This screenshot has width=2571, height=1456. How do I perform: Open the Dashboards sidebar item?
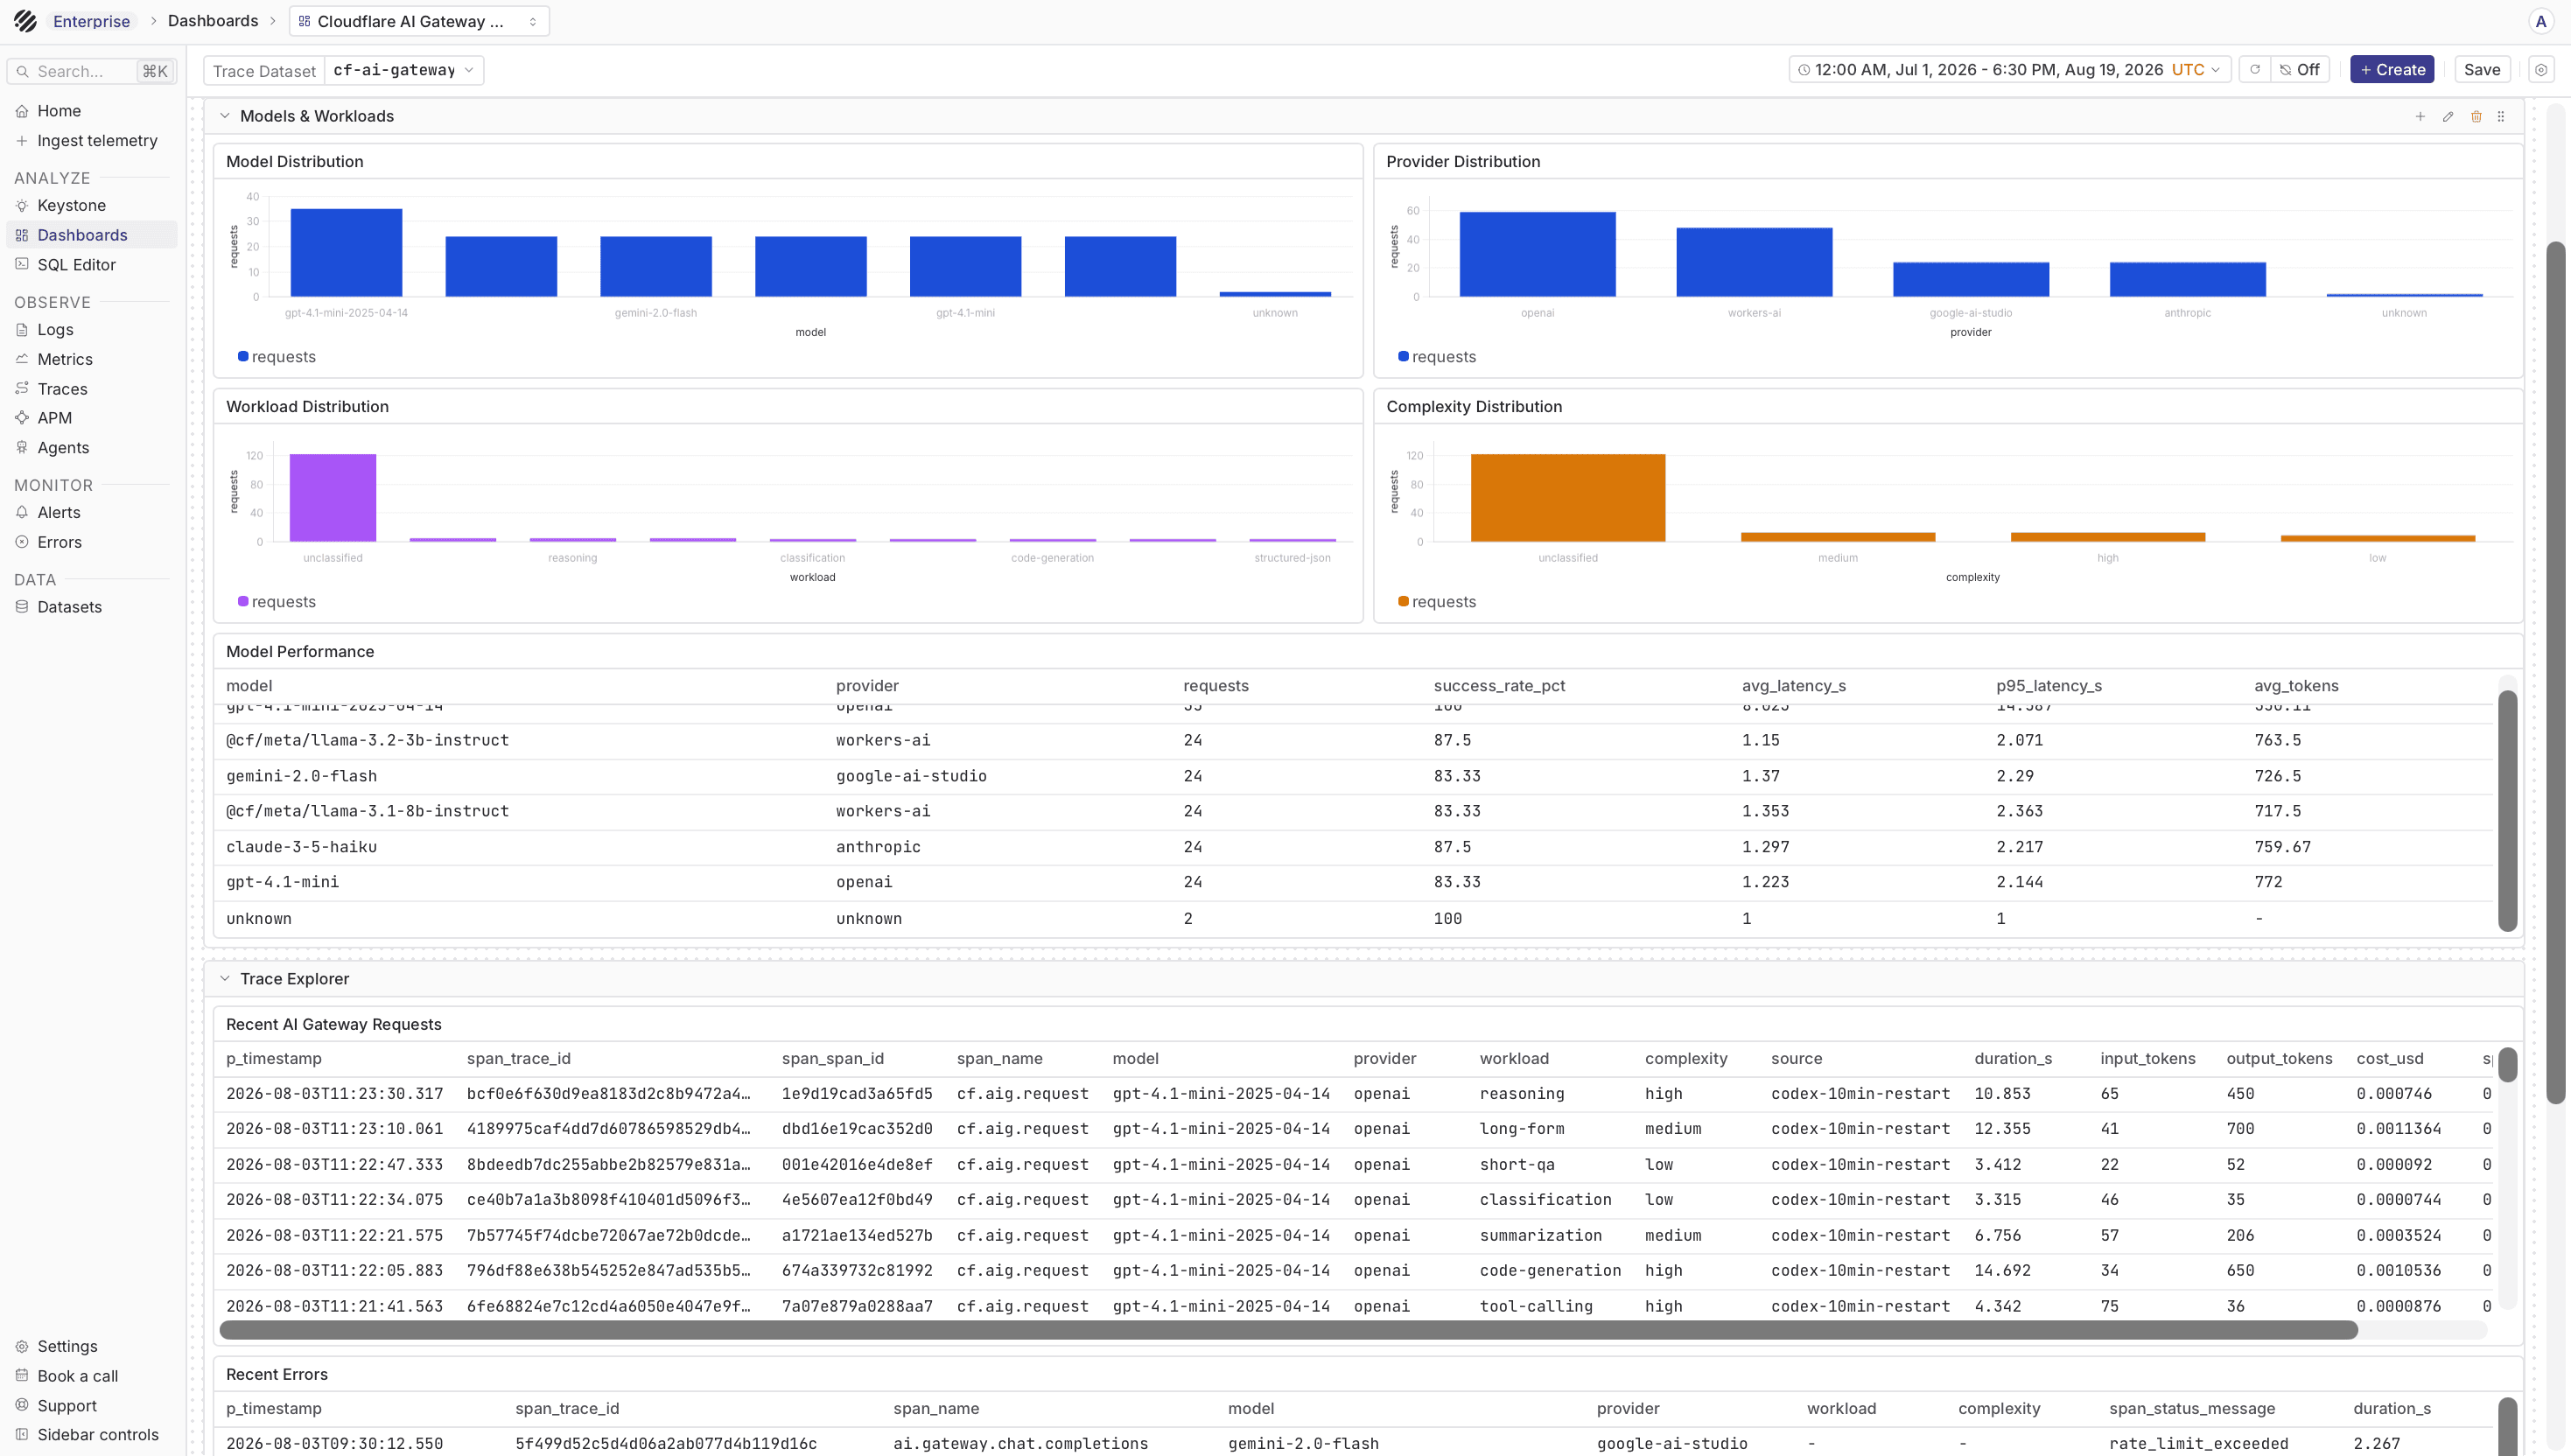[92, 235]
